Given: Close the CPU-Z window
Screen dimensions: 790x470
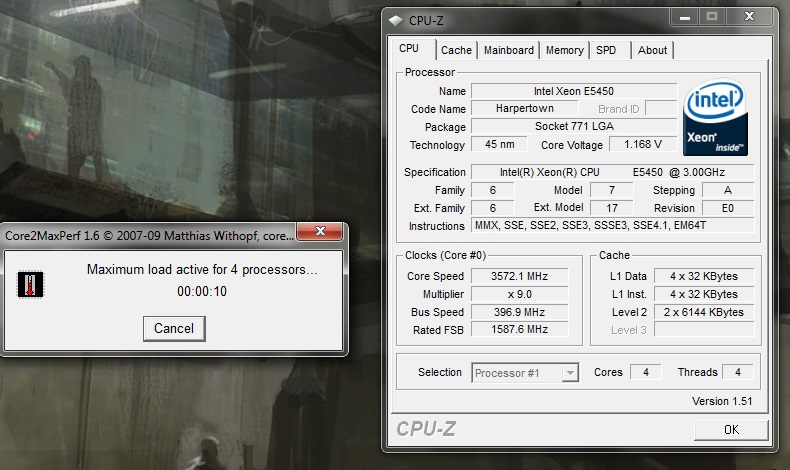Looking at the screenshot, I should (749, 17).
